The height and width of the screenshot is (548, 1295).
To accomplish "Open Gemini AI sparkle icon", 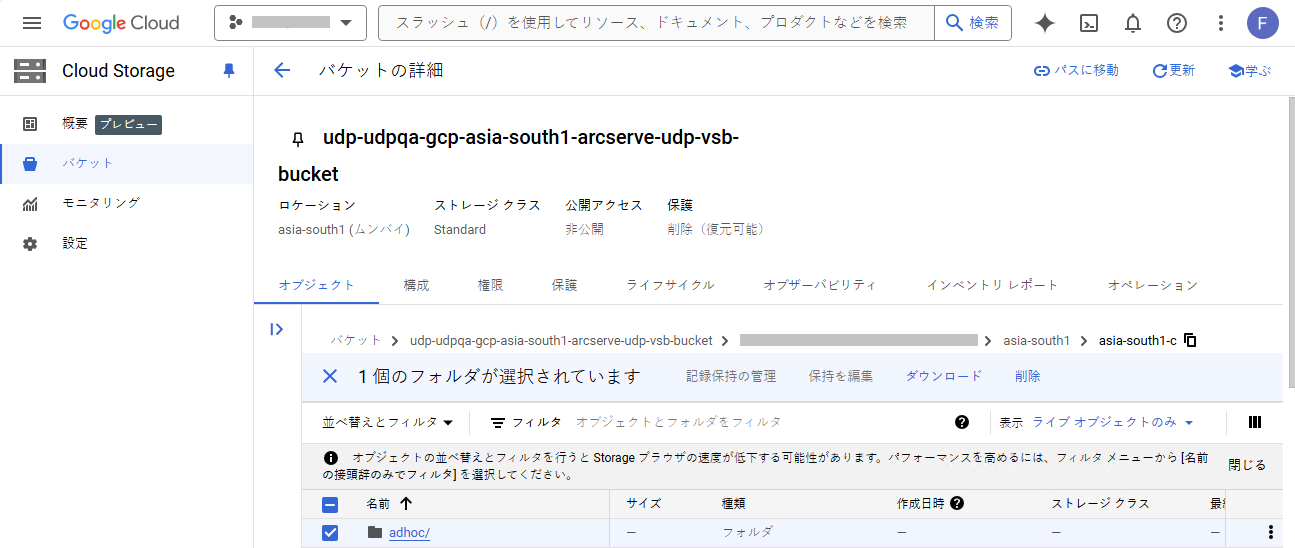I will pyautogui.click(x=1045, y=23).
